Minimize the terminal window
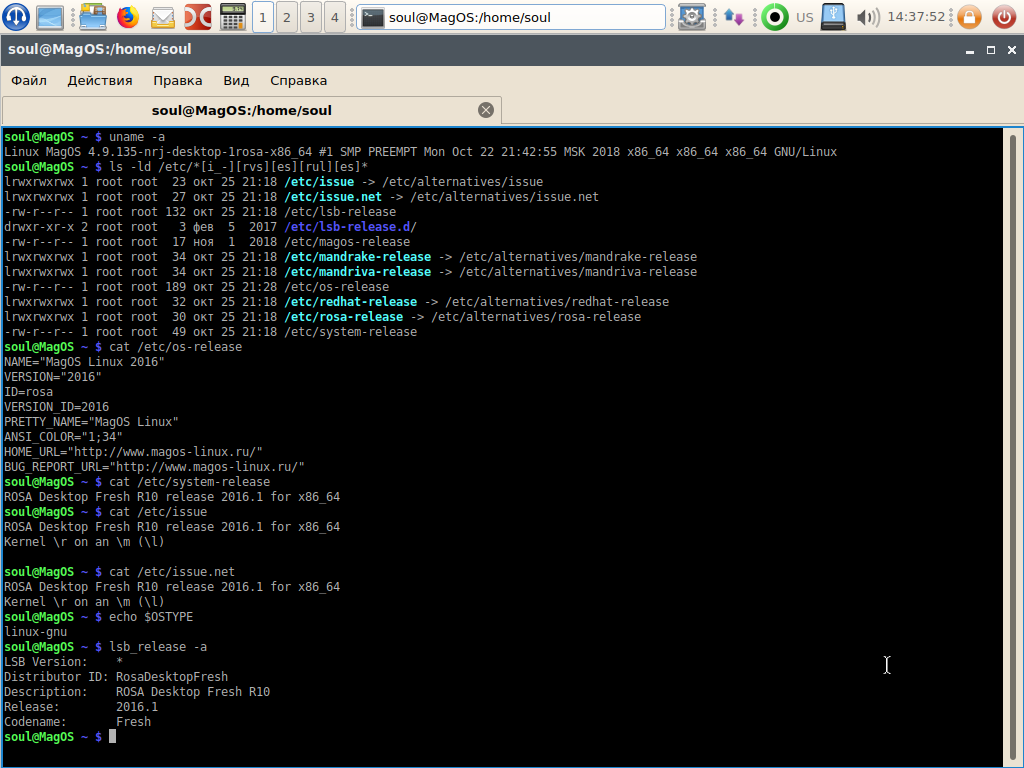The height and width of the screenshot is (768, 1024). 970,50
